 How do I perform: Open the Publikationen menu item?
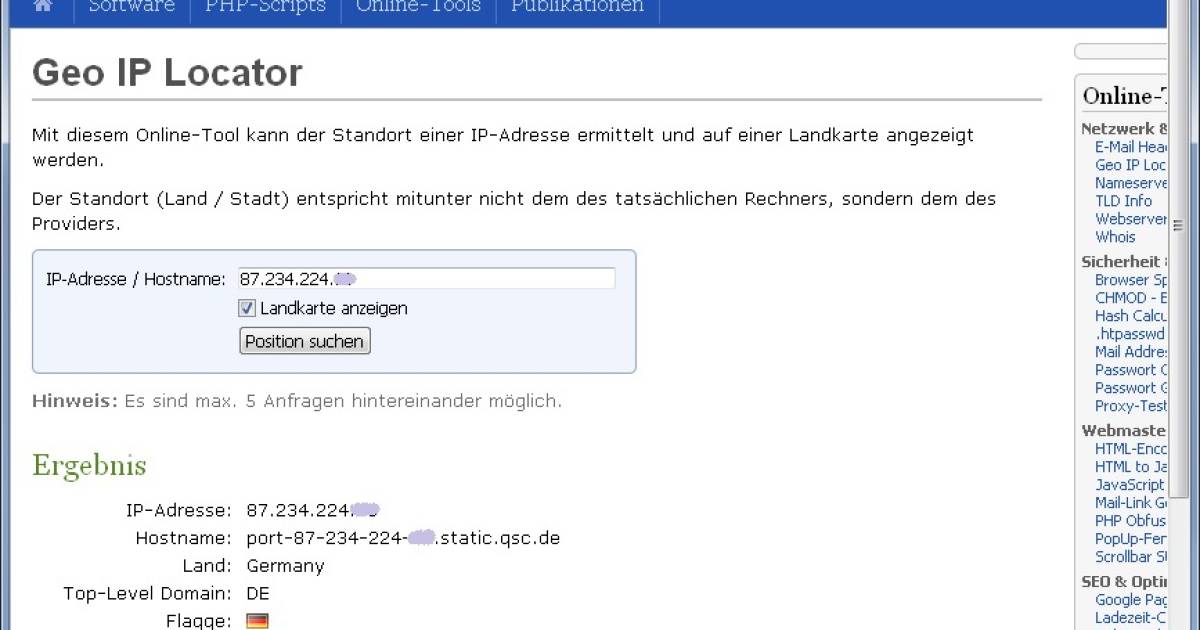pos(577,6)
